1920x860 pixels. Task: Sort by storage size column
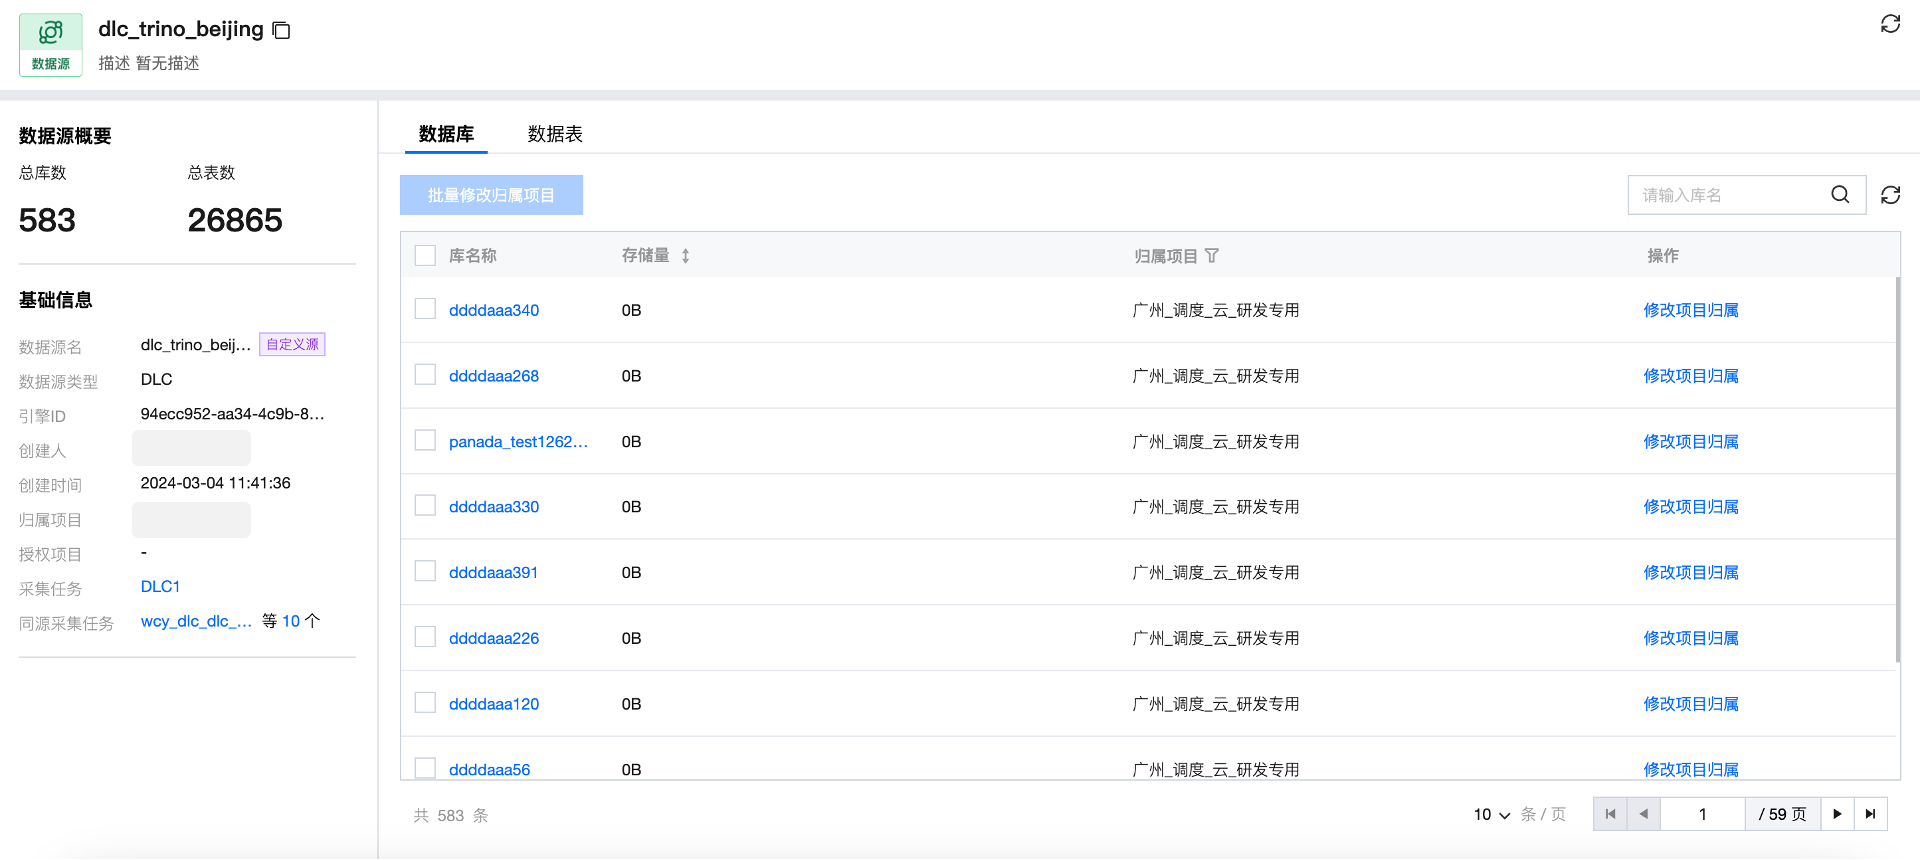click(x=685, y=256)
